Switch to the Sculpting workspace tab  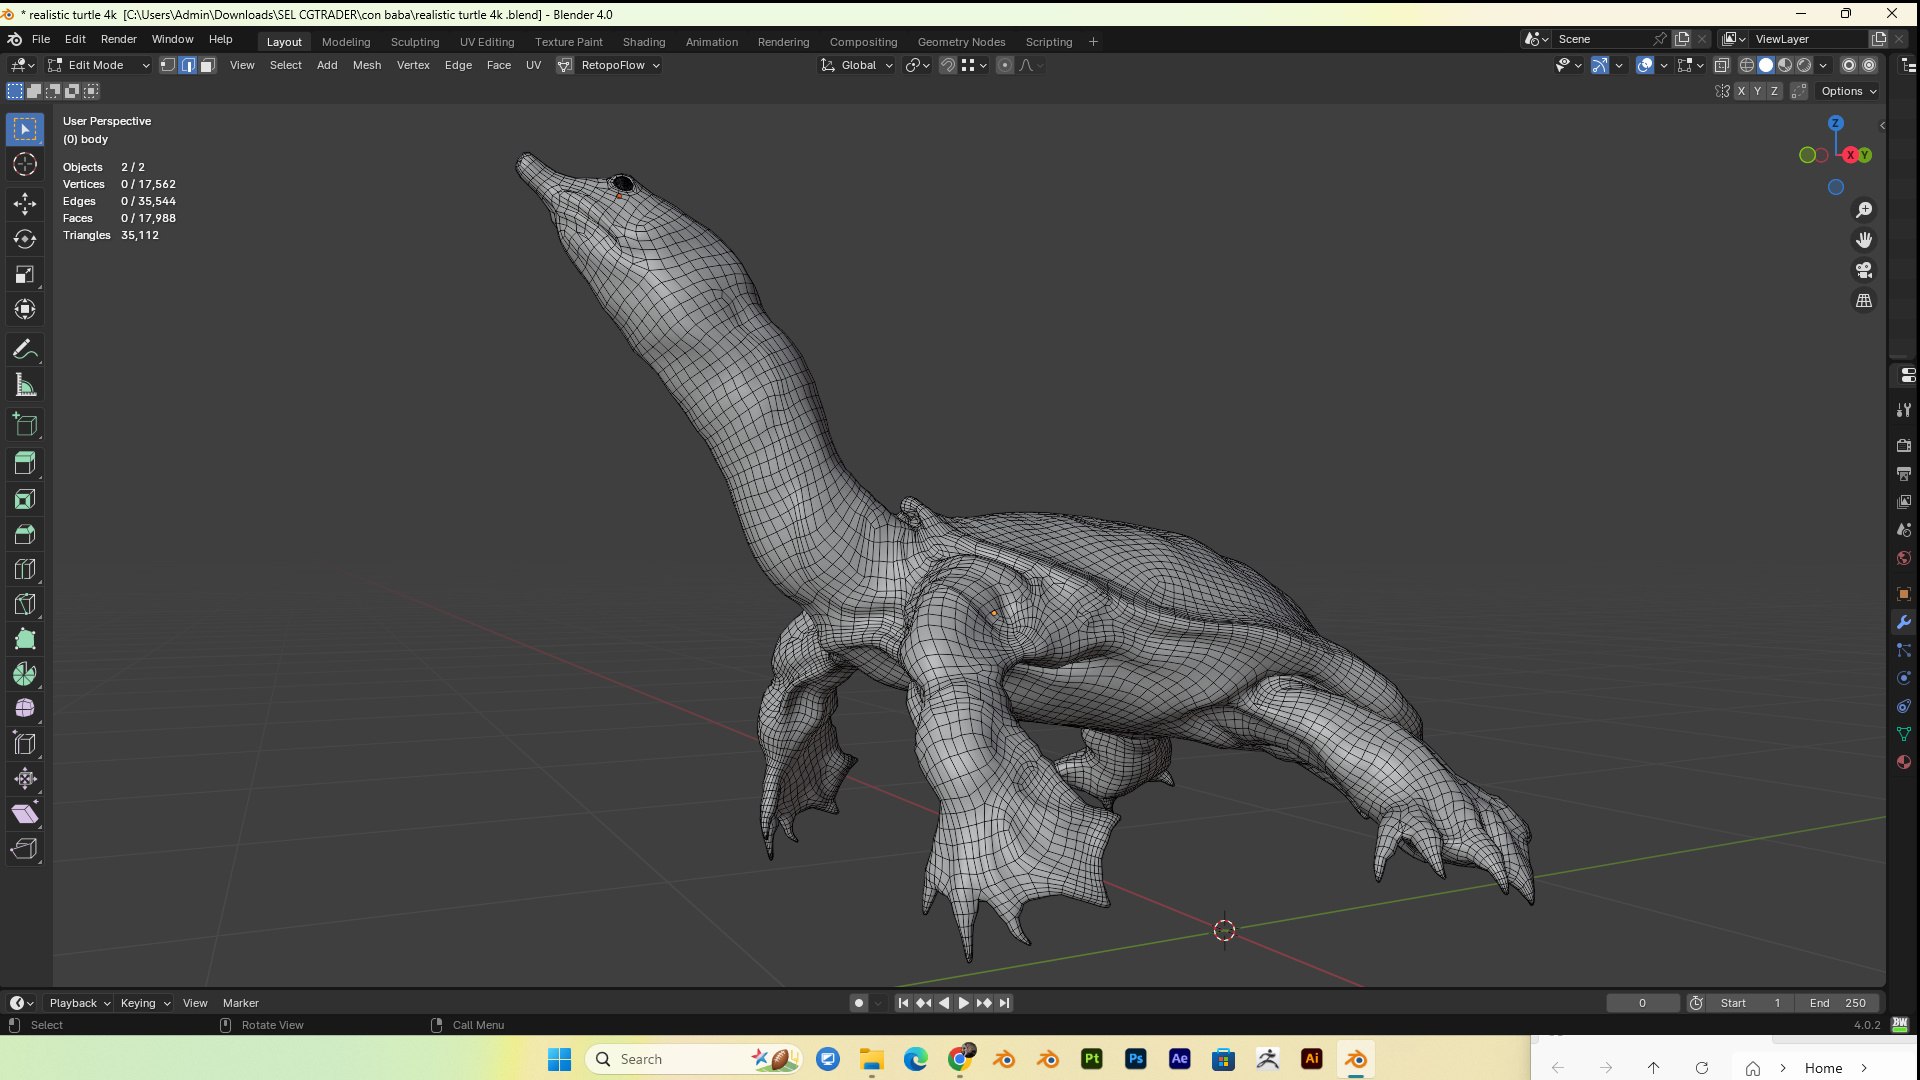(415, 42)
